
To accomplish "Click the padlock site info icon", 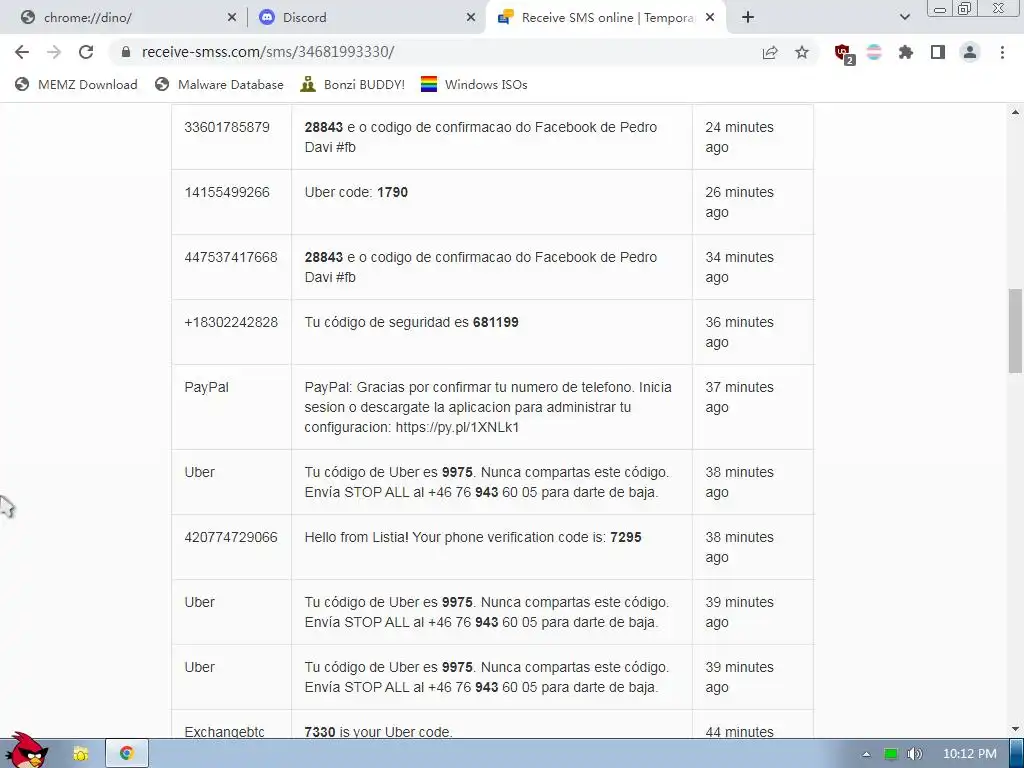I will tap(126, 52).
